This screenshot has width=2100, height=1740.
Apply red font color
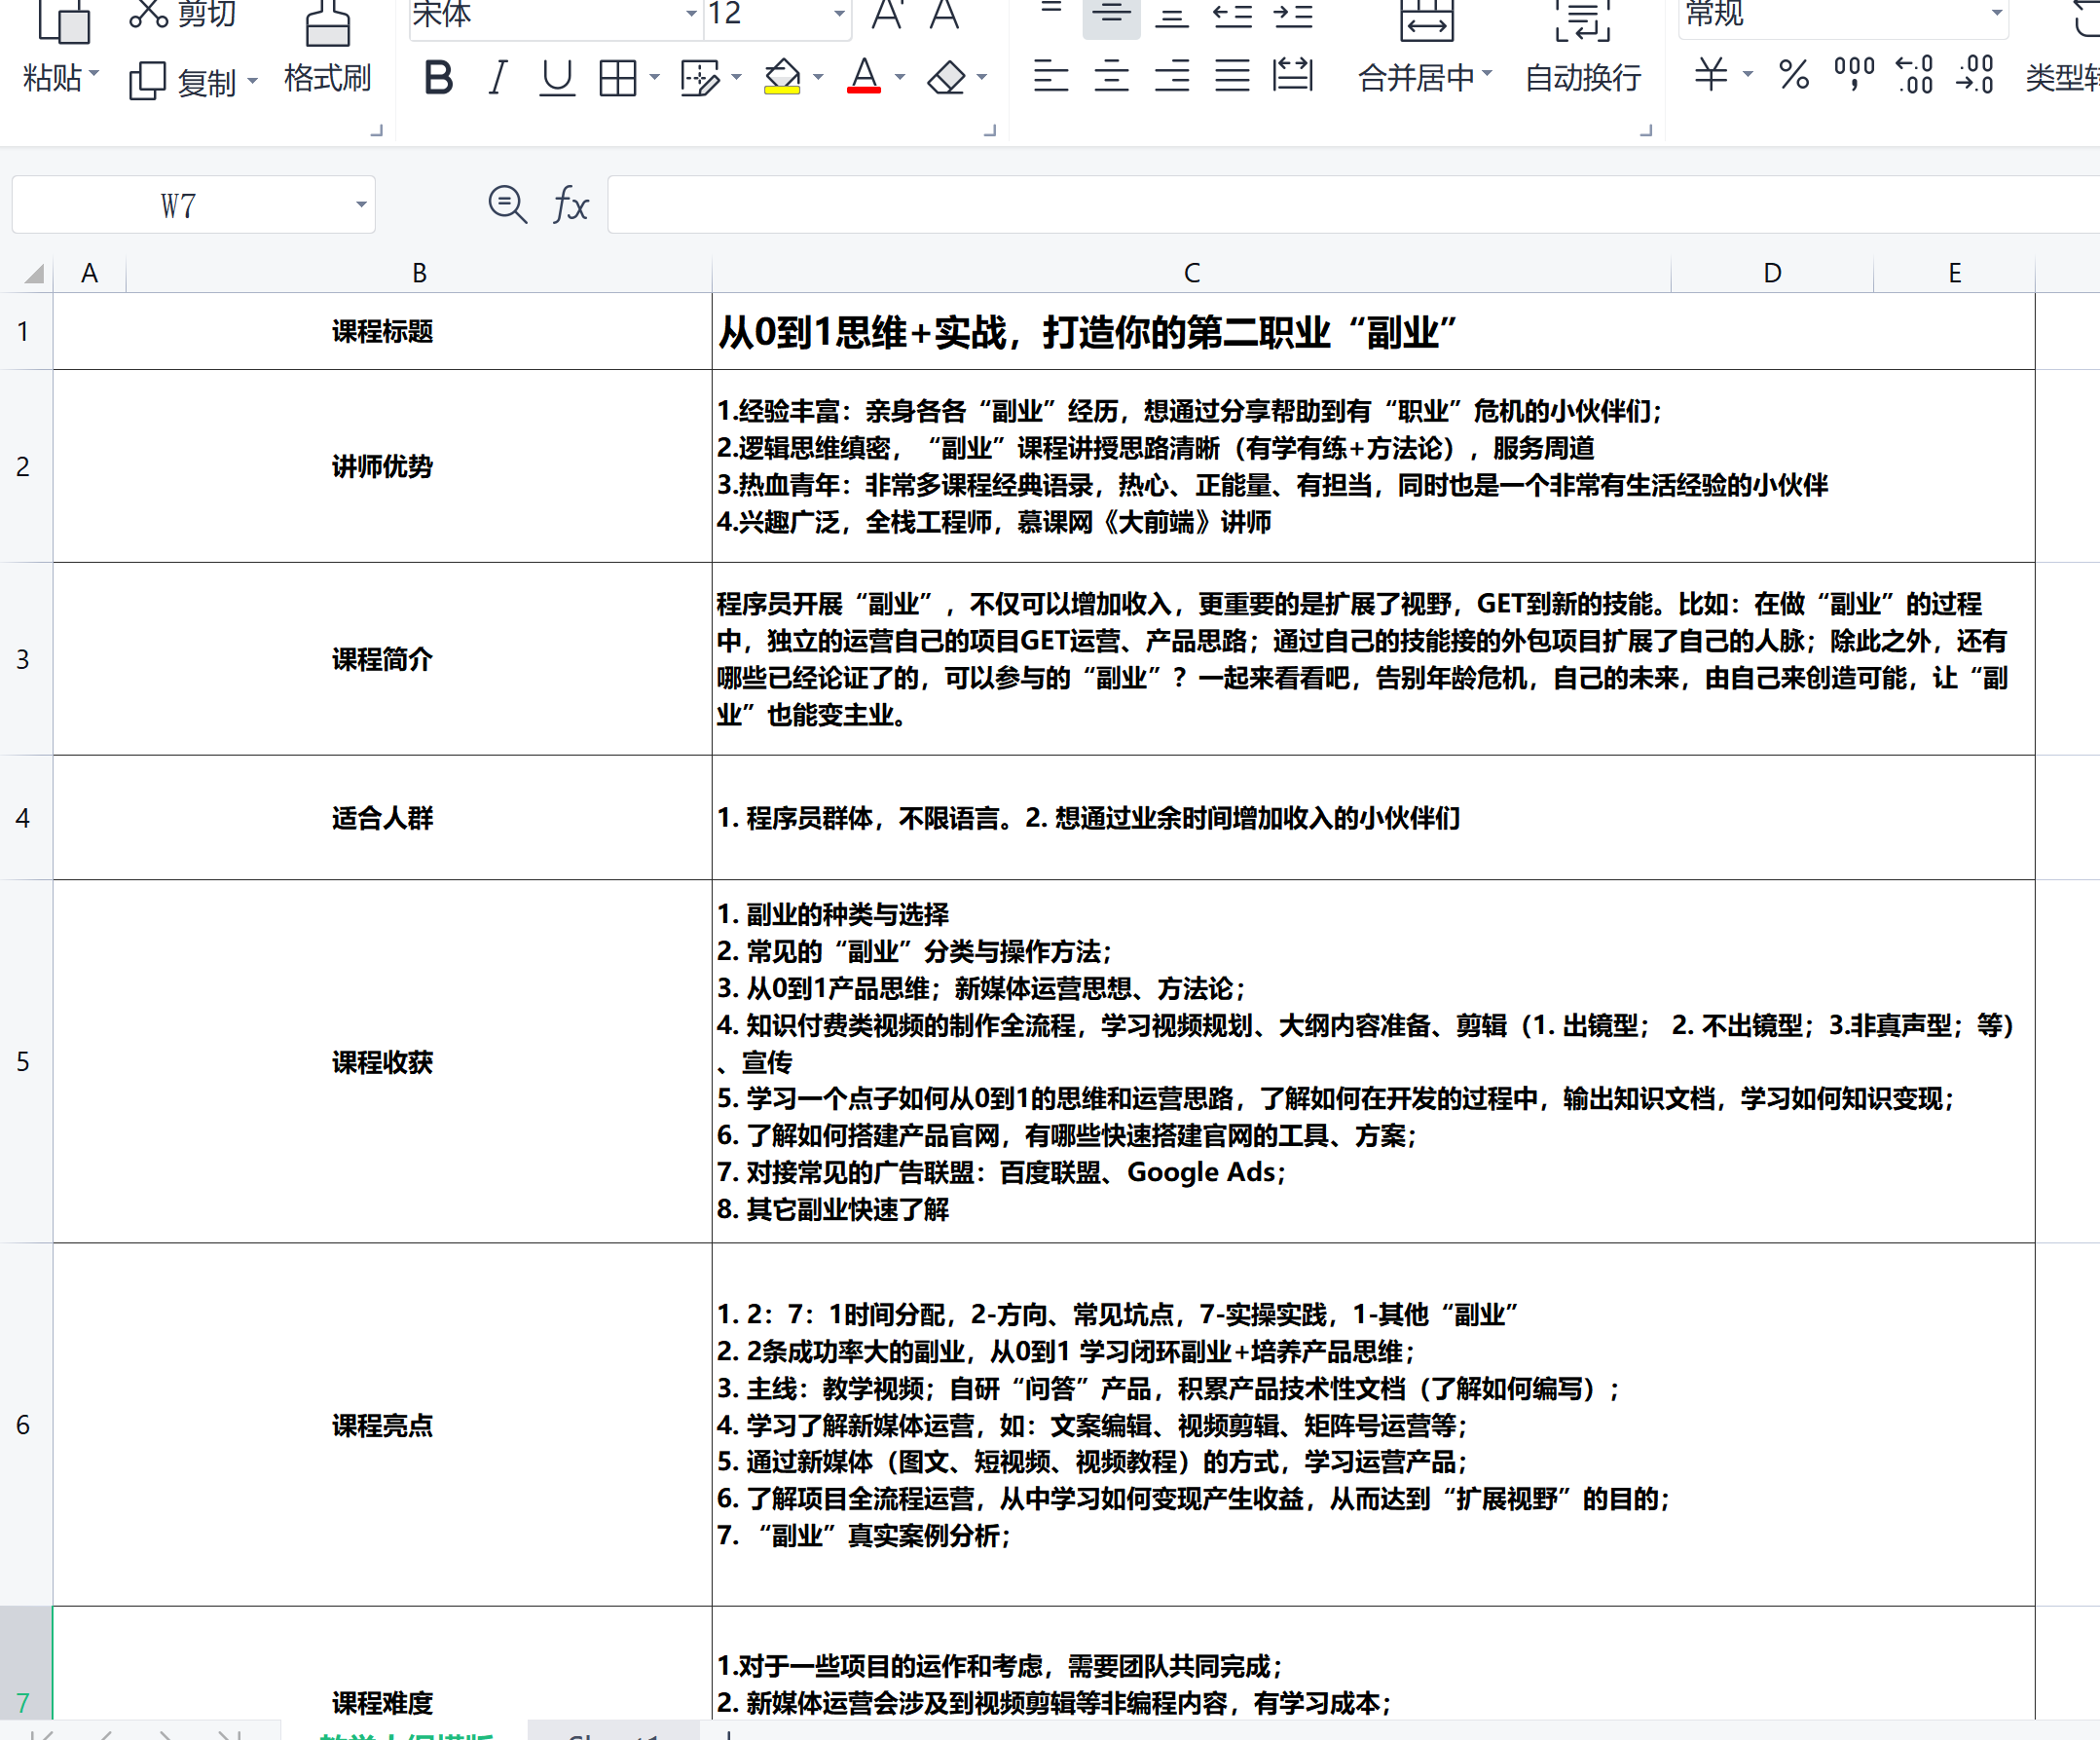coord(863,77)
